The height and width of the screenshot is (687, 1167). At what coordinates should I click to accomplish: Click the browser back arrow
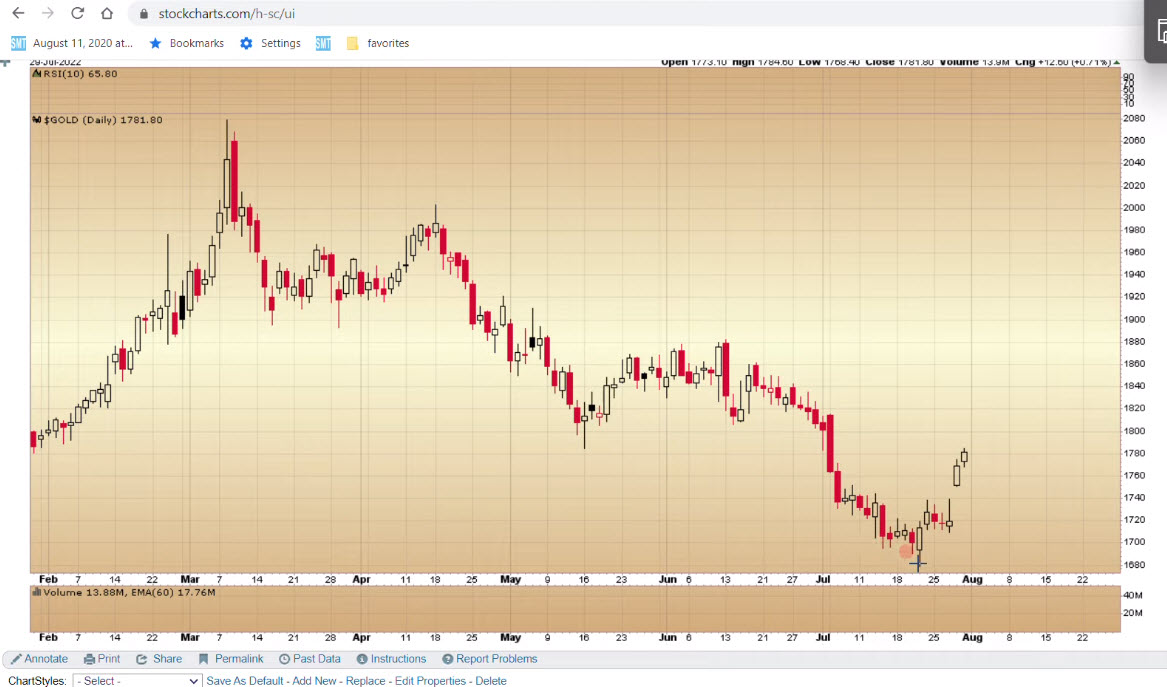(18, 14)
